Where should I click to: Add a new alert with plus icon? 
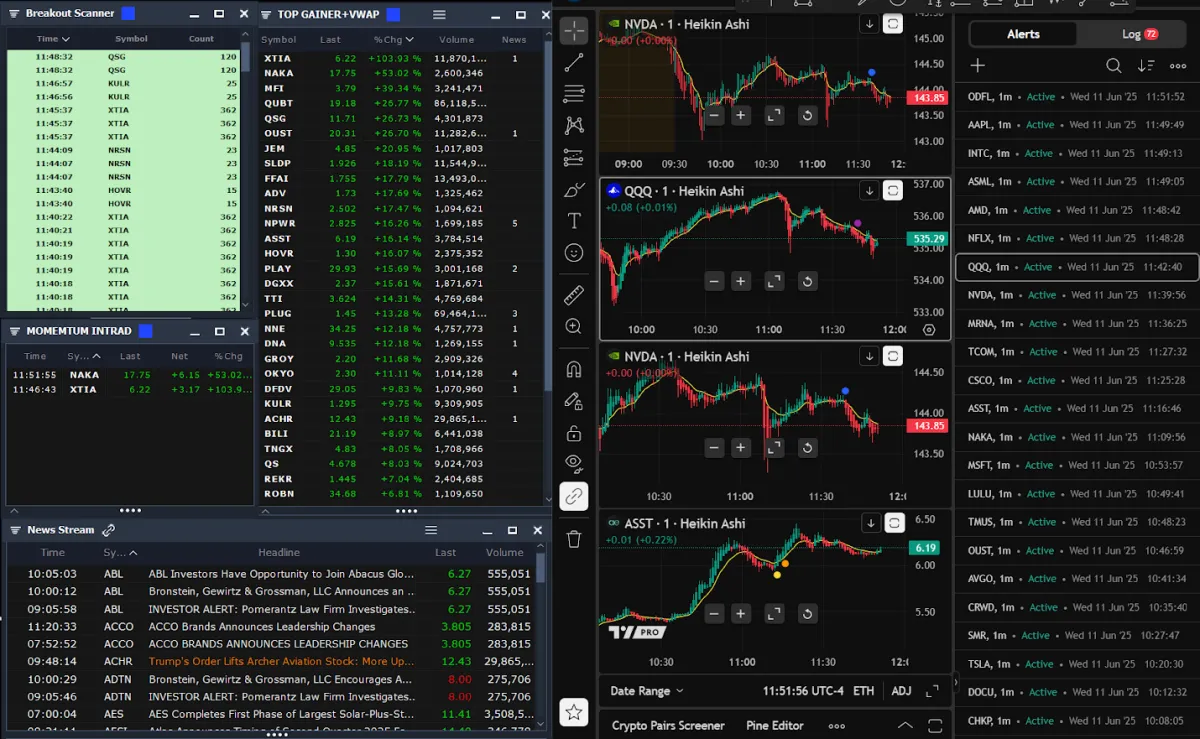(x=978, y=66)
